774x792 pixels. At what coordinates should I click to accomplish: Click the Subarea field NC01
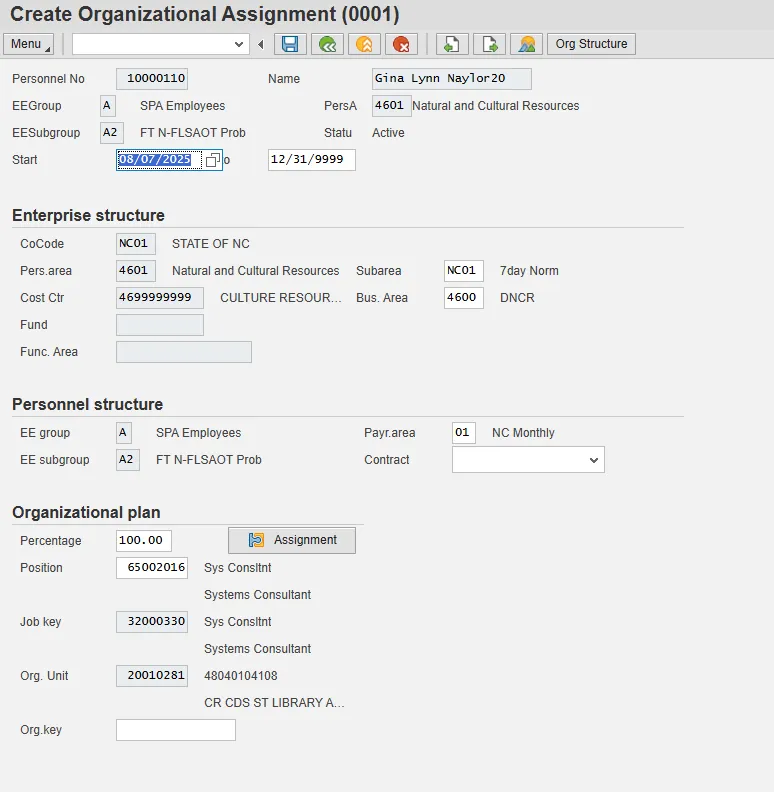464,271
